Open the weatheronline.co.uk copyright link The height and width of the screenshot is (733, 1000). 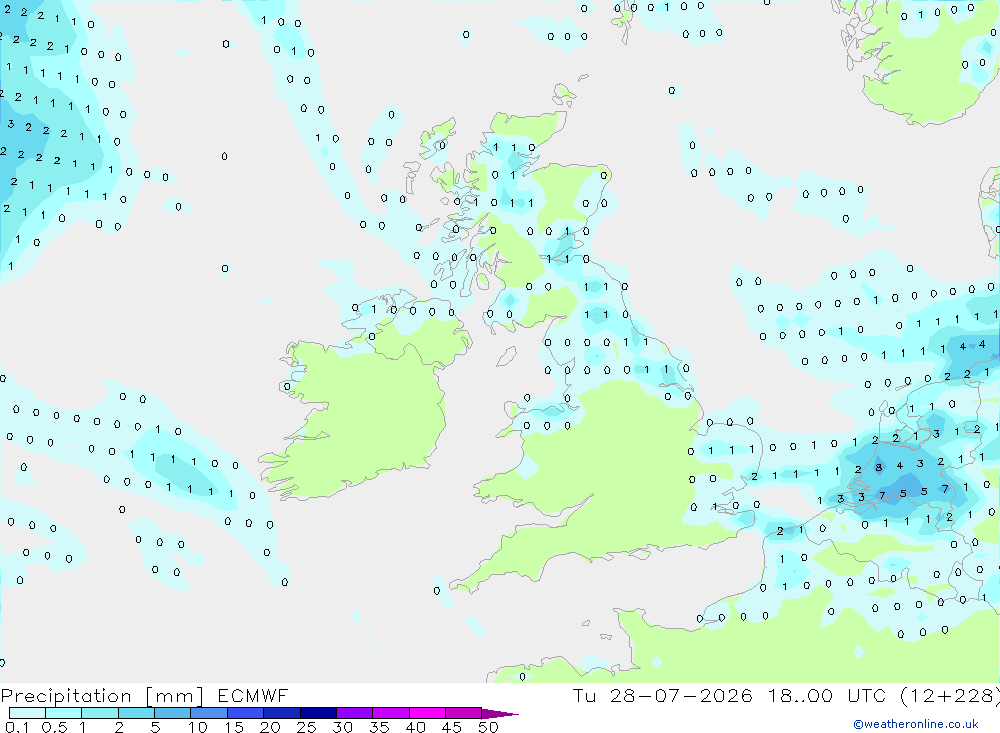916,724
